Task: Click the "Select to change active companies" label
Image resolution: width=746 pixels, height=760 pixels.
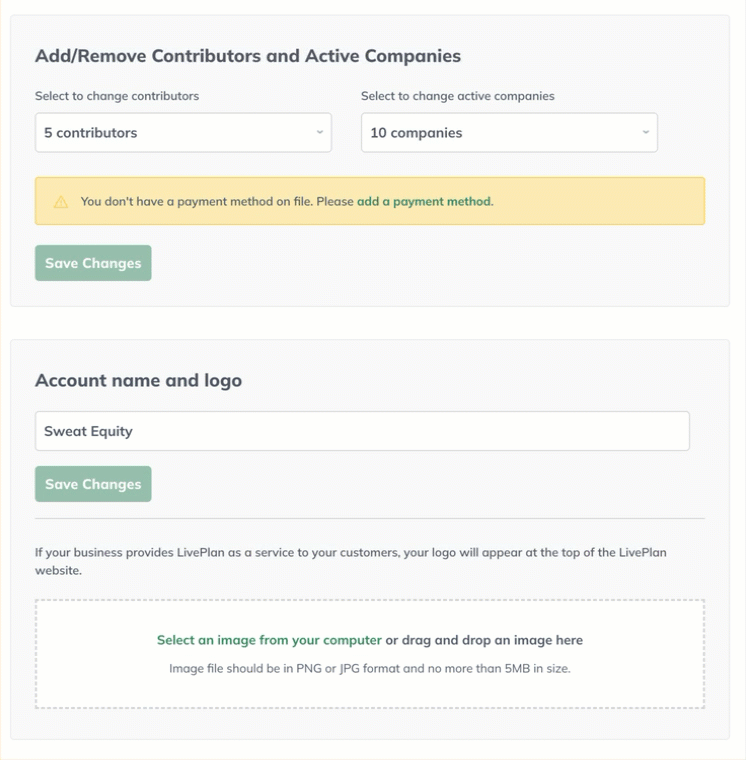Action: click(457, 96)
